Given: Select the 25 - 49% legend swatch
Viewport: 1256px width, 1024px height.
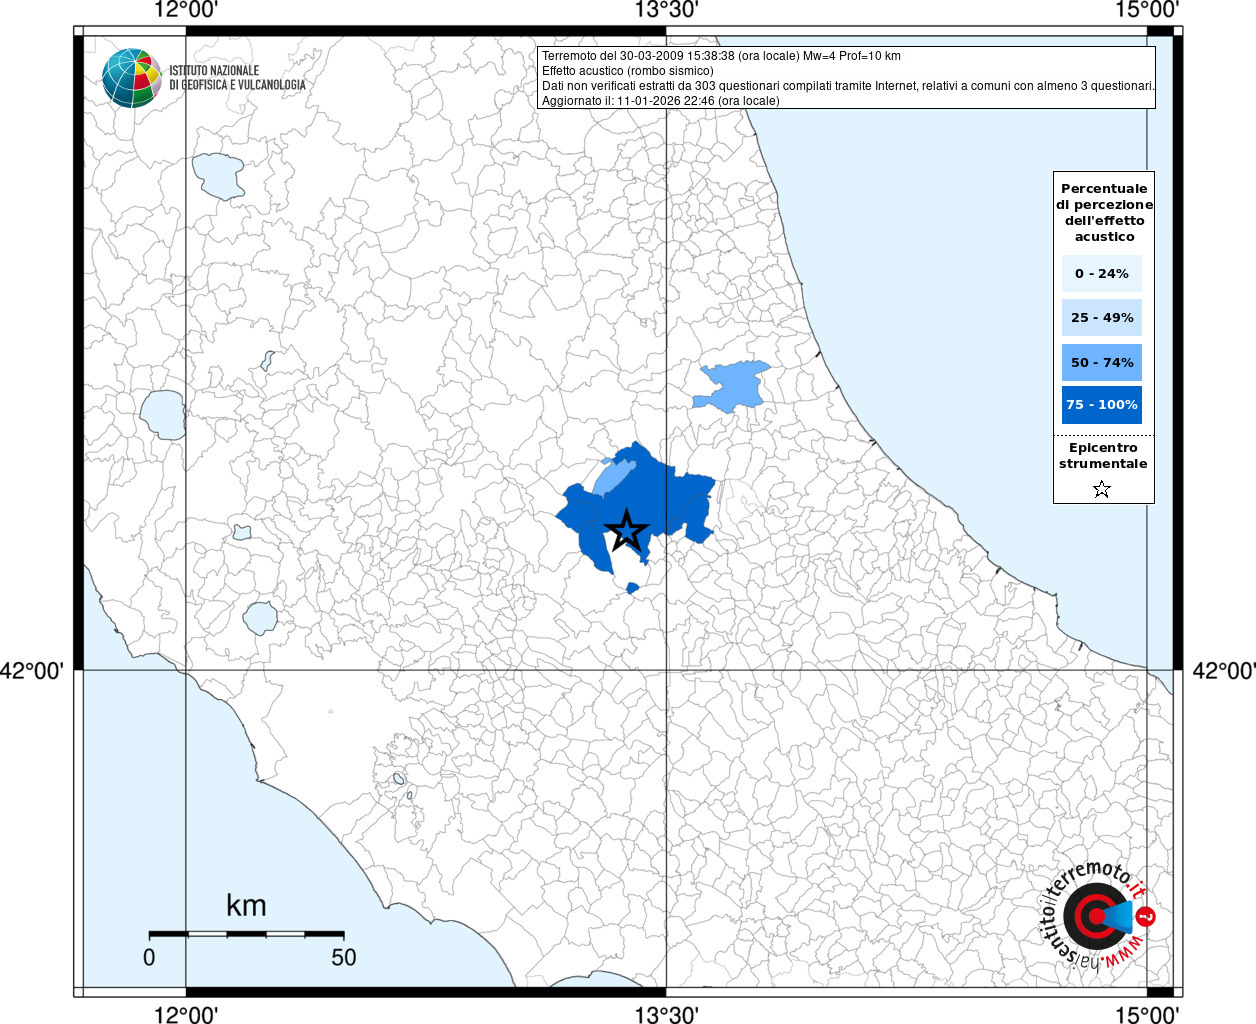Looking at the screenshot, I should tap(1102, 317).
